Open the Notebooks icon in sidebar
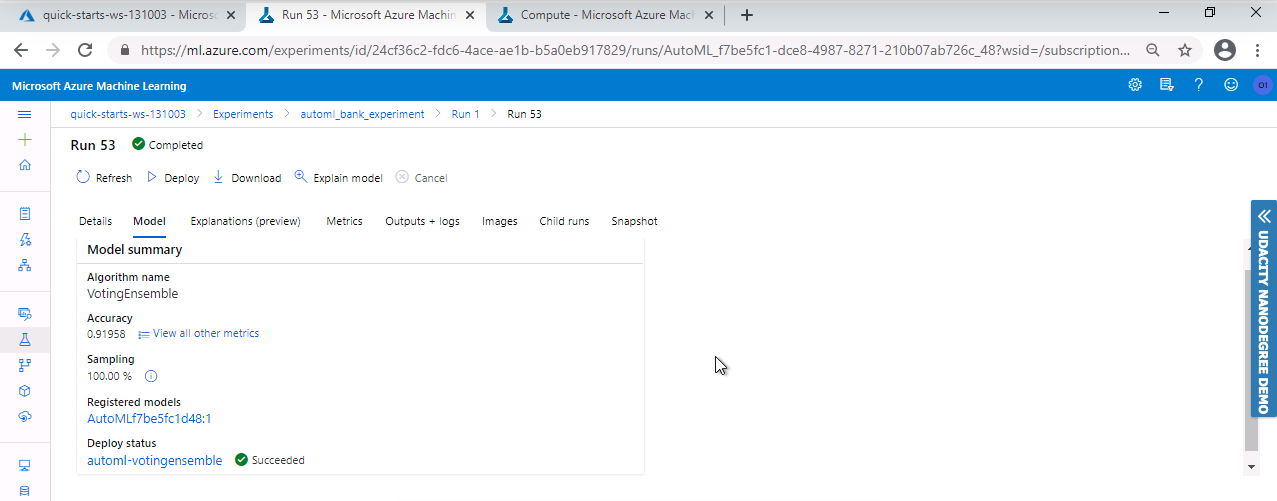 coord(25,213)
